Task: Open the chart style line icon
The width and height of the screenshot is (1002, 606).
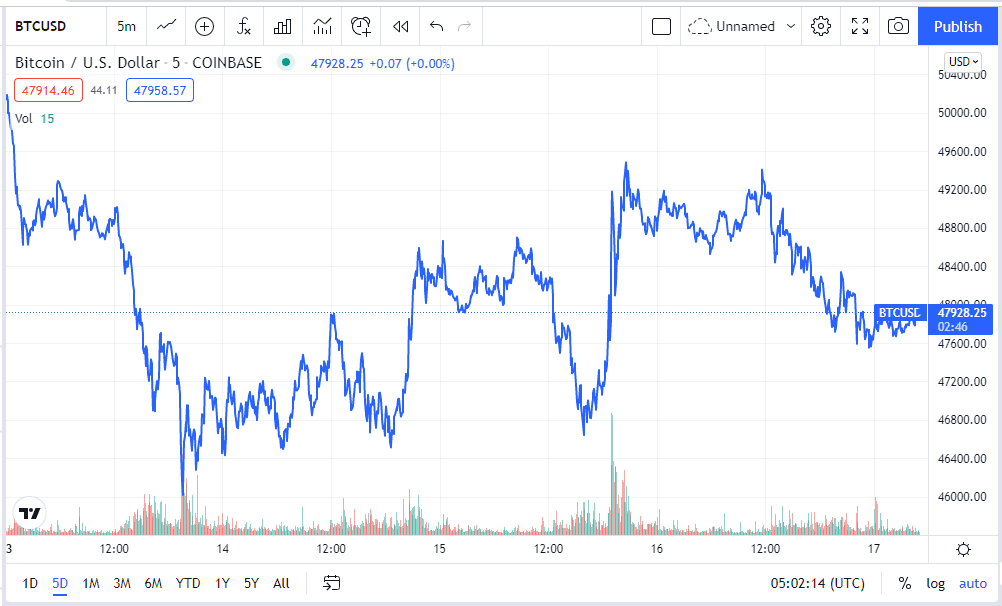Action: (x=168, y=26)
